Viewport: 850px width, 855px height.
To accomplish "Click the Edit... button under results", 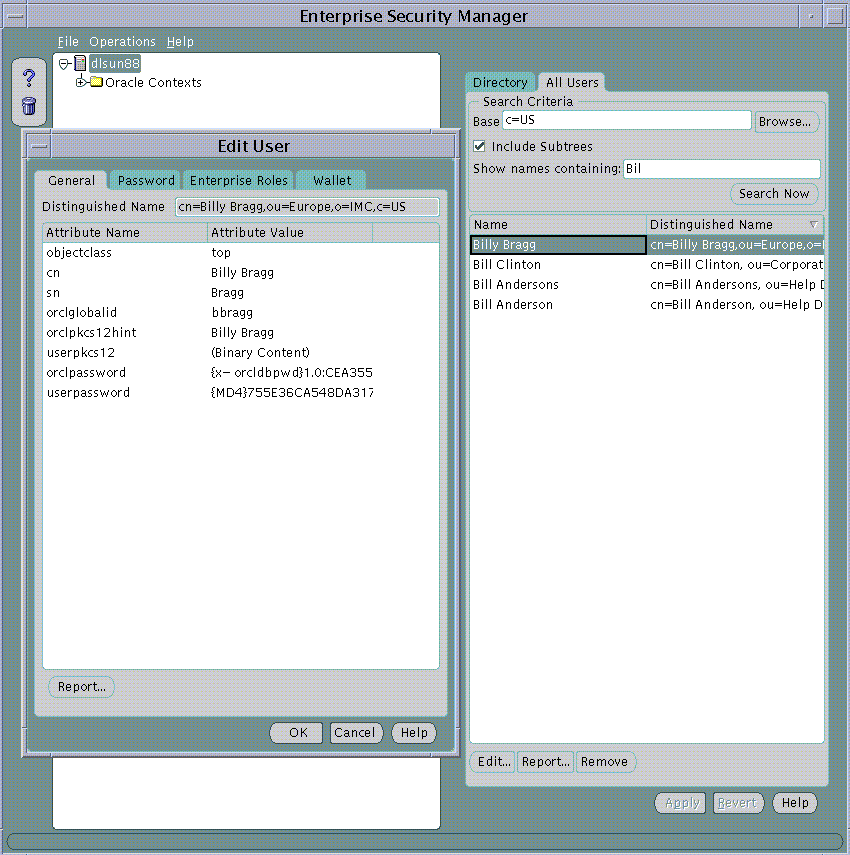I will point(493,761).
